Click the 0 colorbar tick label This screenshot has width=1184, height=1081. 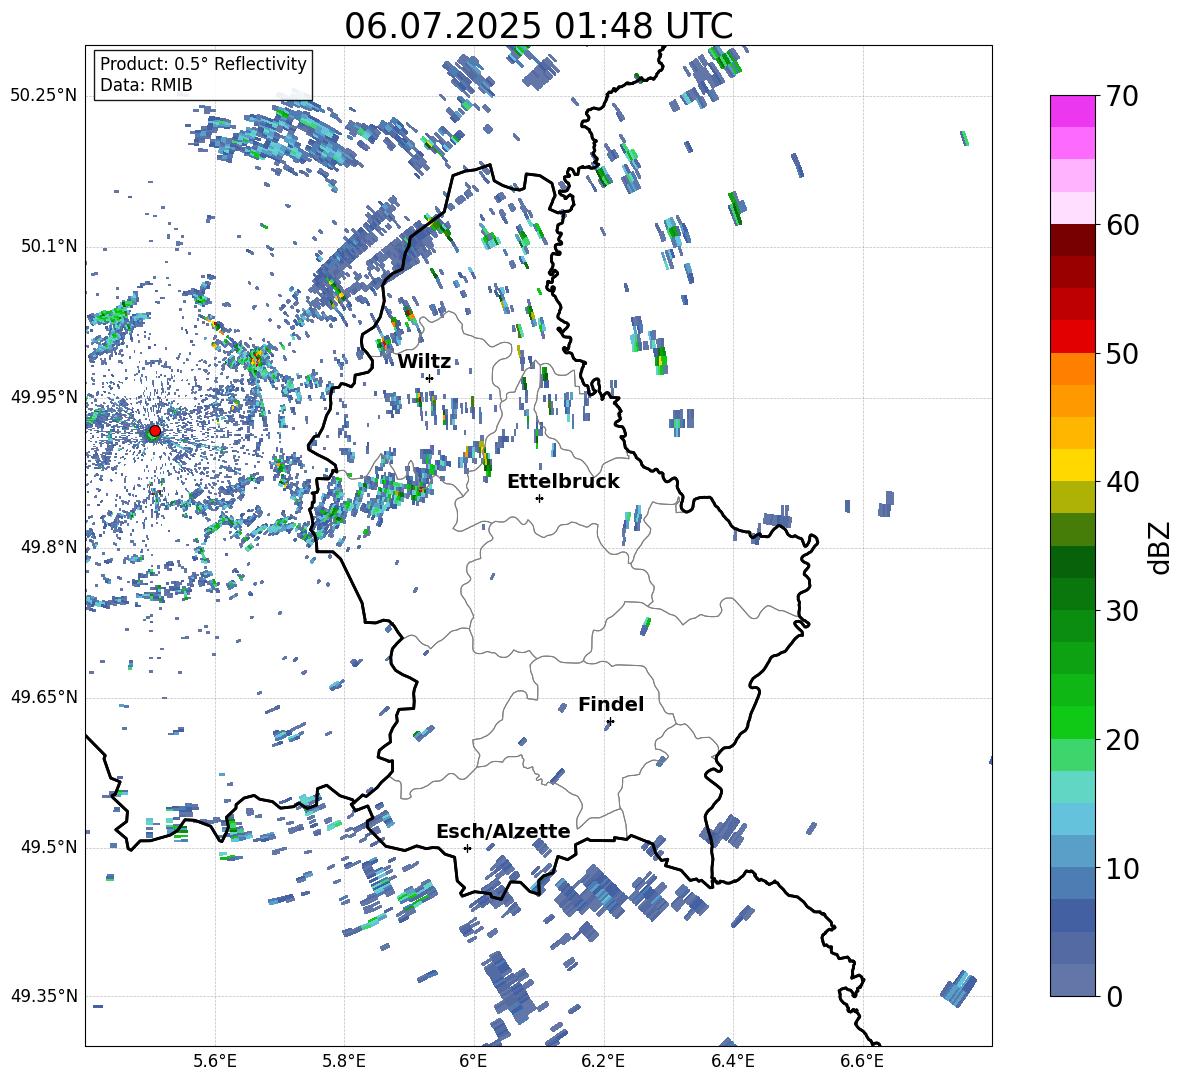point(1114,997)
